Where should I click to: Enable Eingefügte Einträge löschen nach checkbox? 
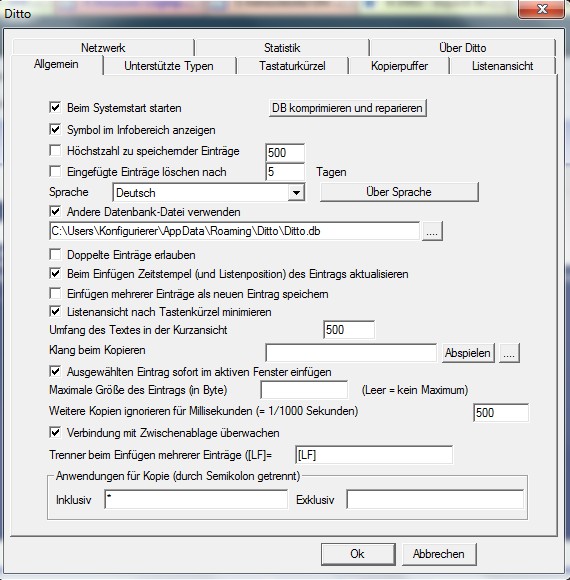click(55, 172)
